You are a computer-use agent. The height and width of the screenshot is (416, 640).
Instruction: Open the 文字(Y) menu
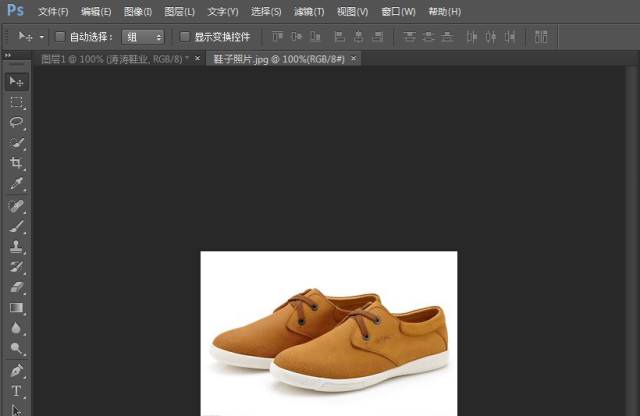(x=223, y=11)
